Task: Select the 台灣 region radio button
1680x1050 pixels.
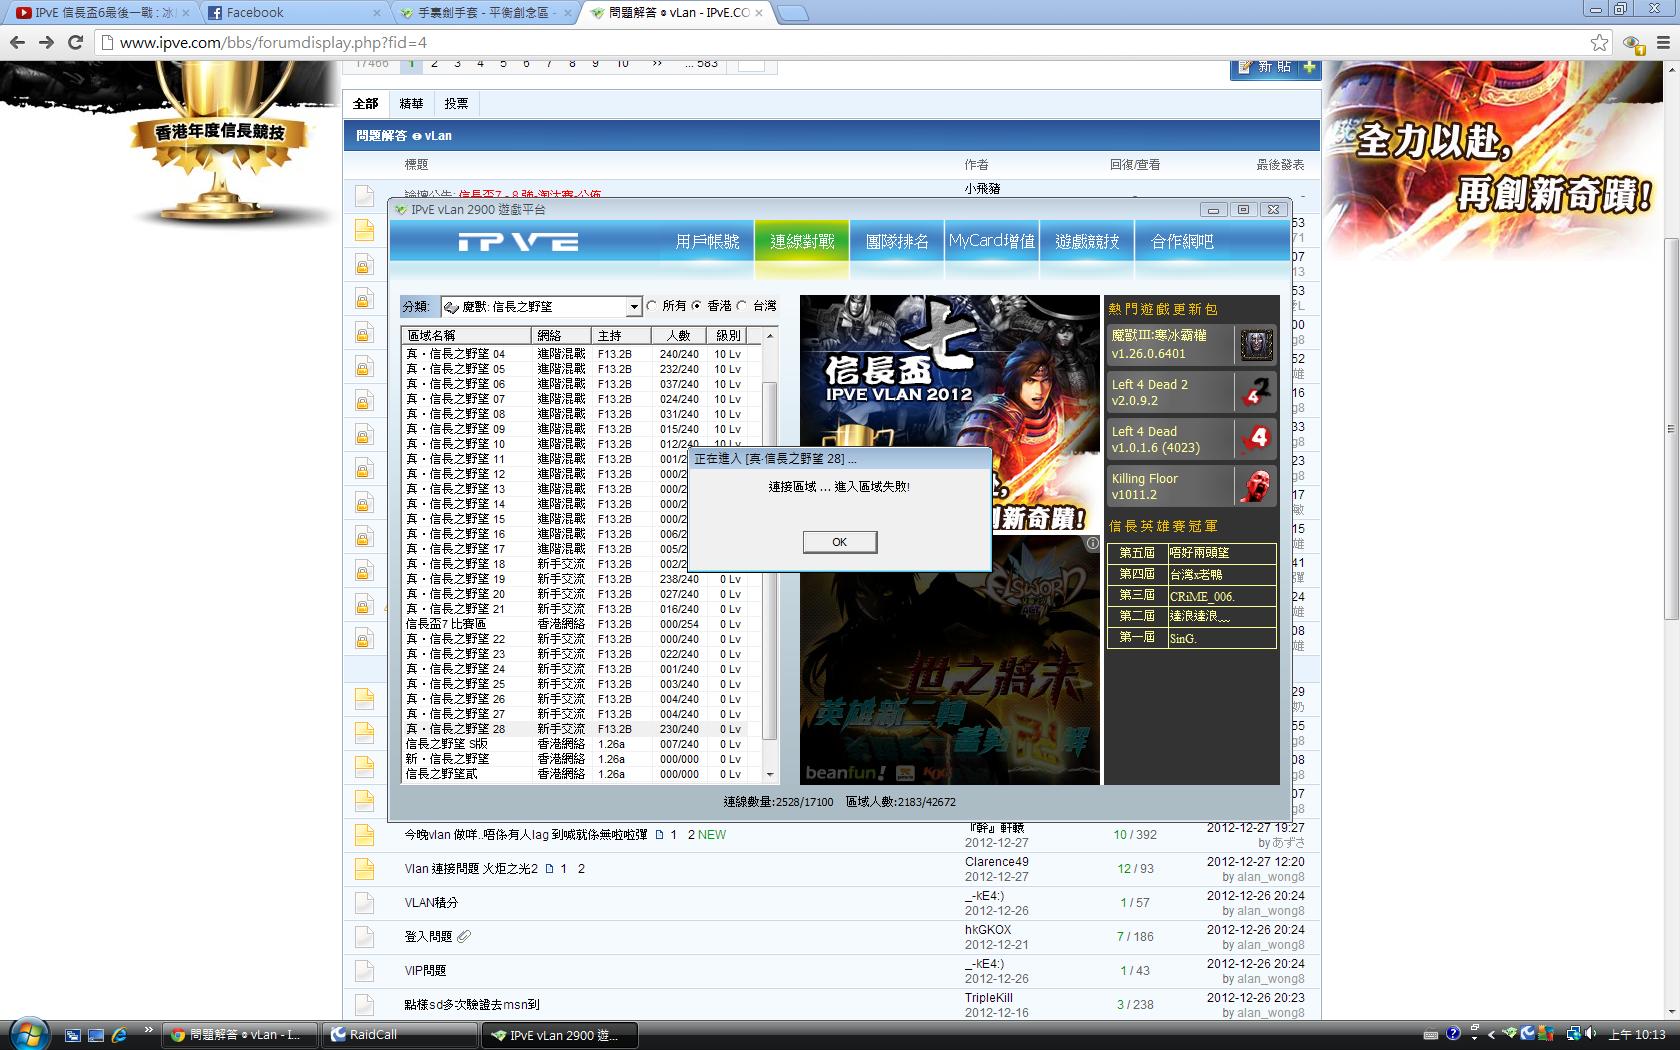Action: click(x=742, y=306)
